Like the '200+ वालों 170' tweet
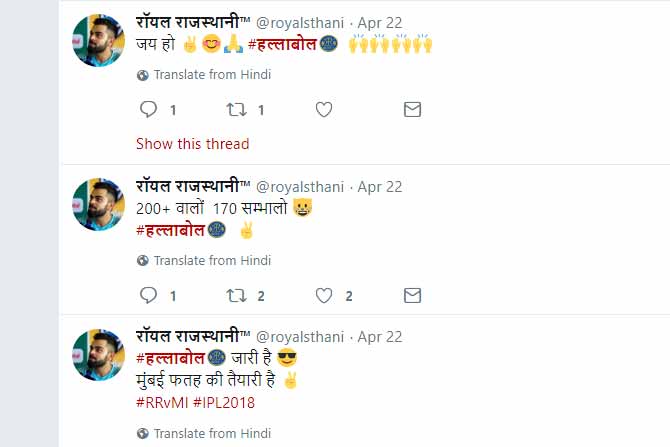The width and height of the screenshot is (670, 447). (324, 295)
